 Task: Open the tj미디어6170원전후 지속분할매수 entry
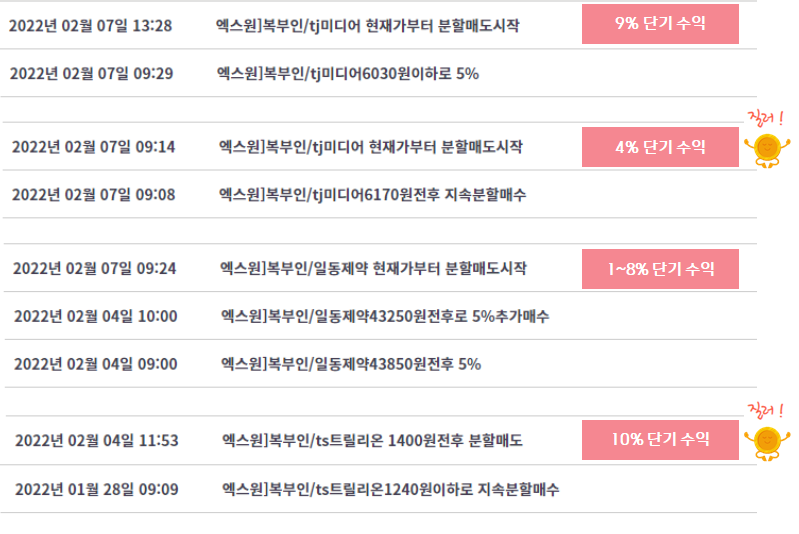pos(372,195)
